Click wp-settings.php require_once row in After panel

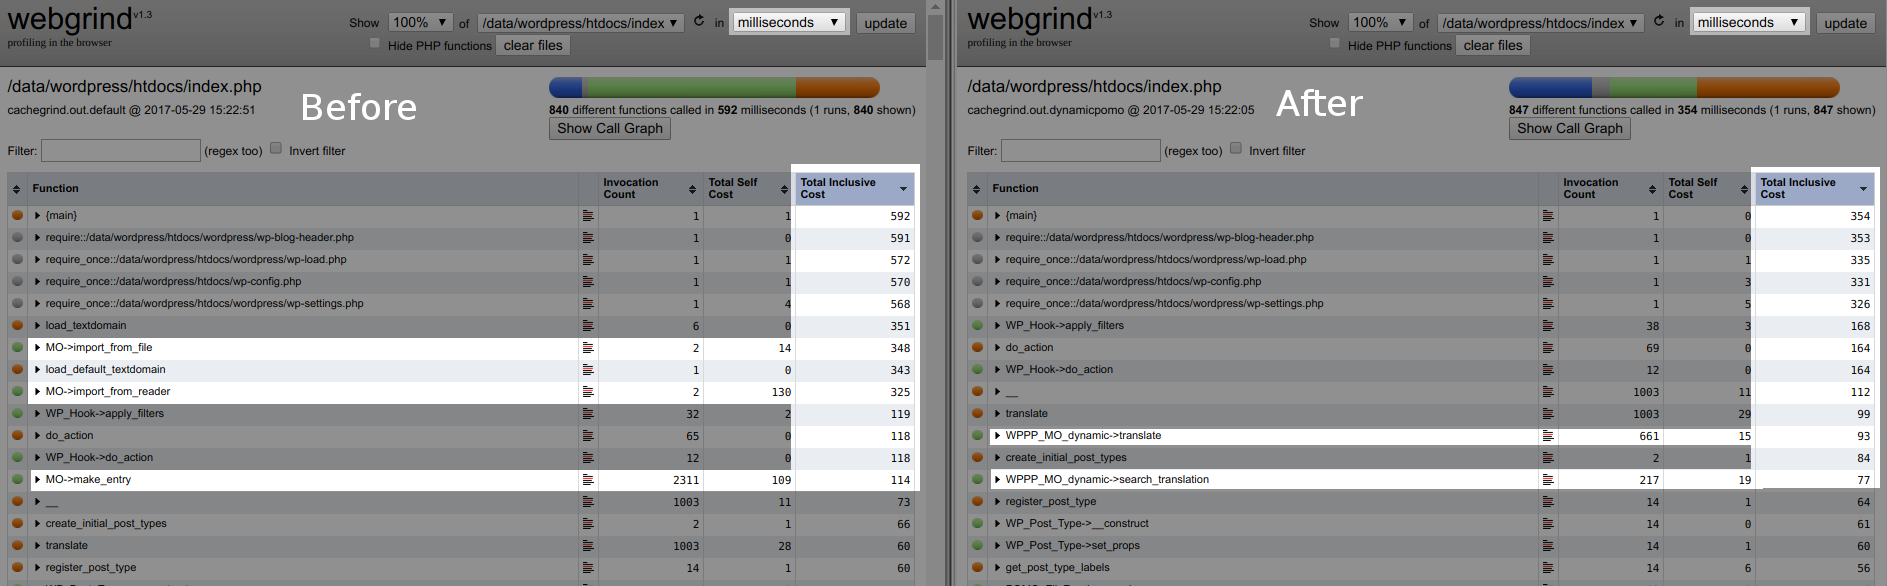1421,304
